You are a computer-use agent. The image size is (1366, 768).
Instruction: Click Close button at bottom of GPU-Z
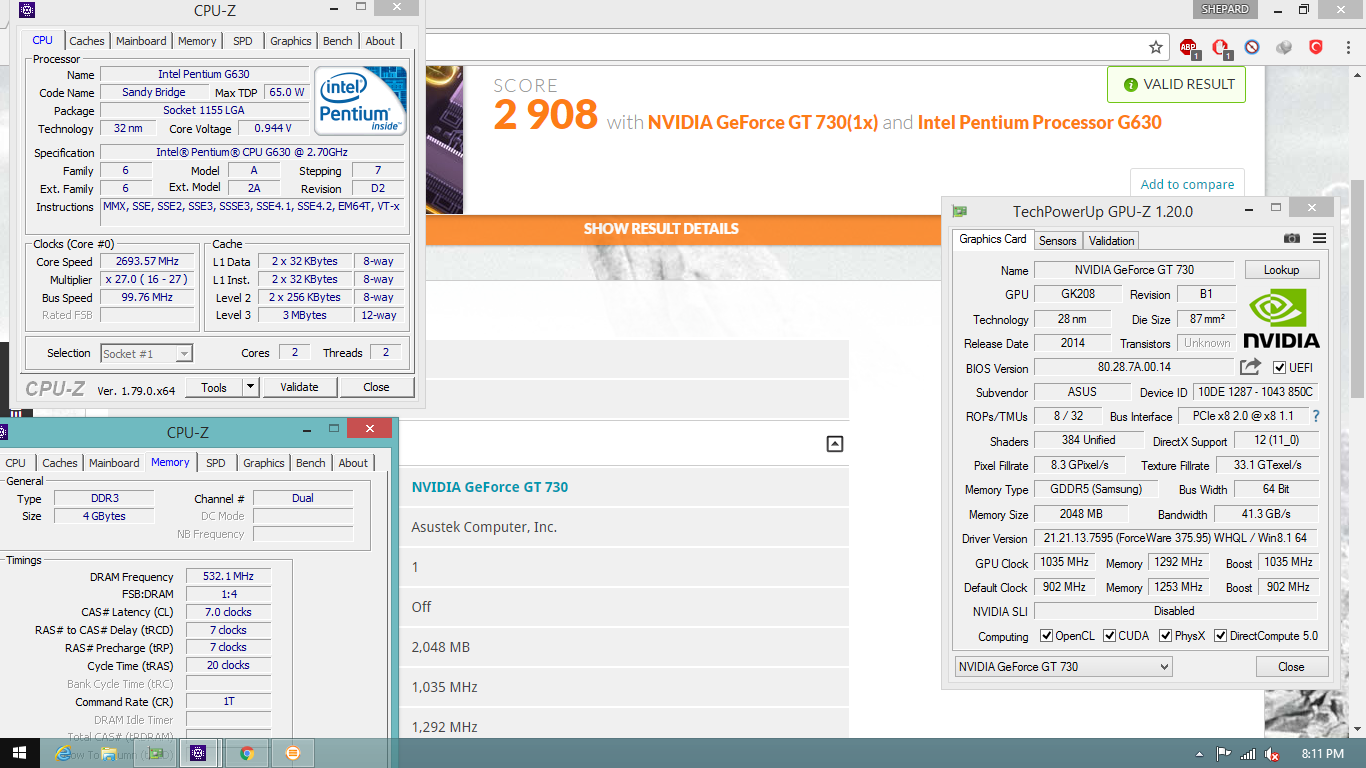1291,667
